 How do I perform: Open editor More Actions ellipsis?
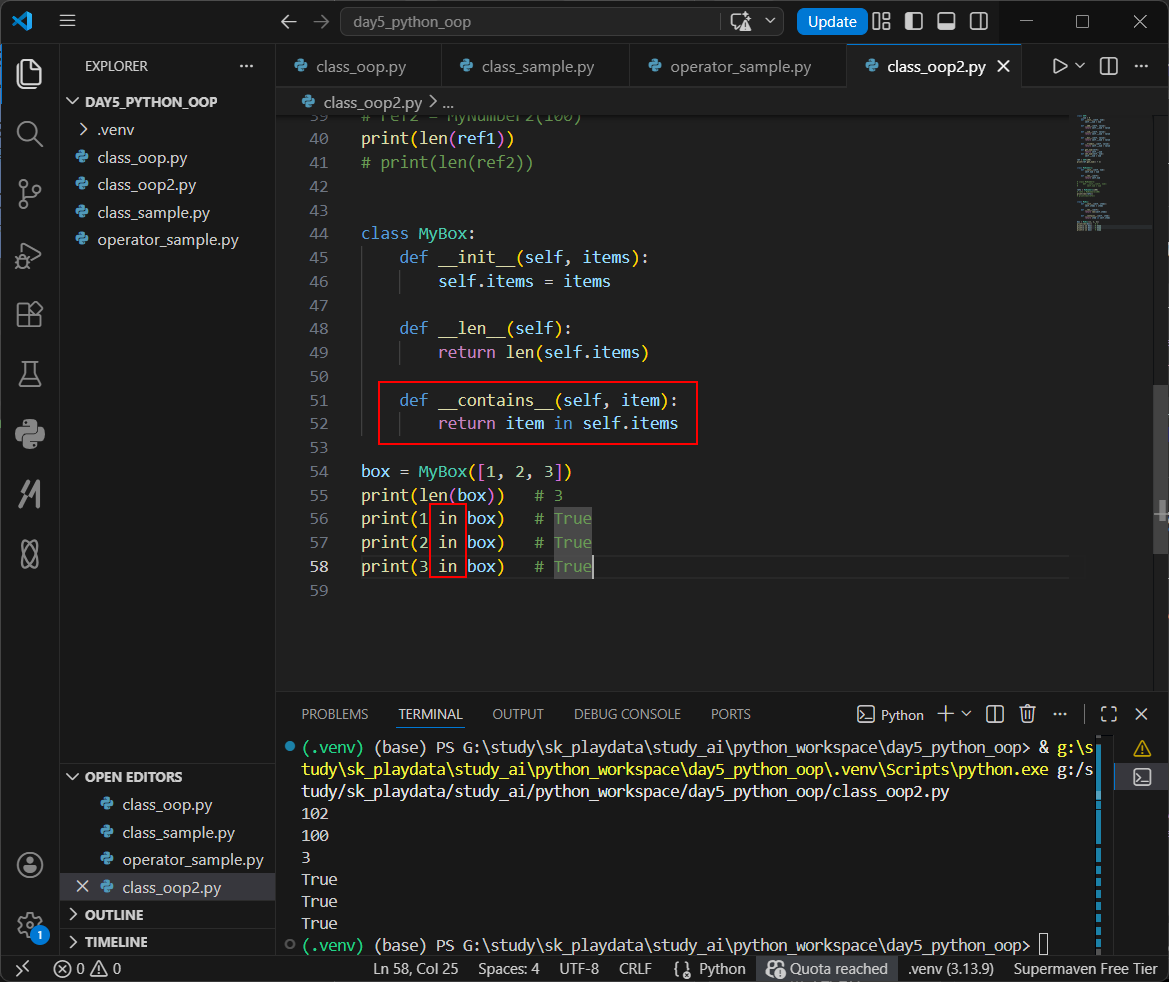point(1141,66)
